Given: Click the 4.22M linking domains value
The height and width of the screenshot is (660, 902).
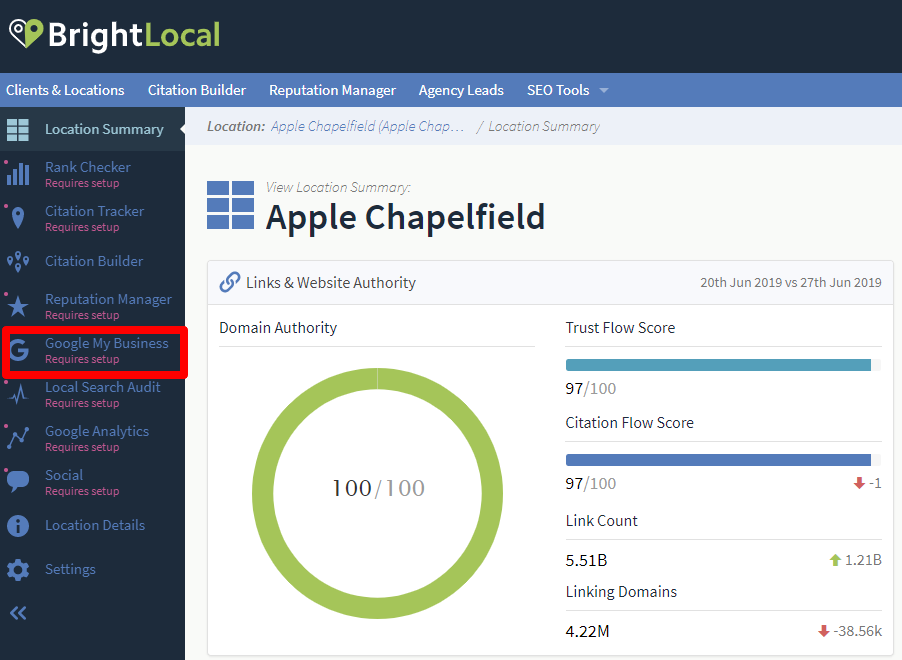Looking at the screenshot, I should tap(587, 632).
